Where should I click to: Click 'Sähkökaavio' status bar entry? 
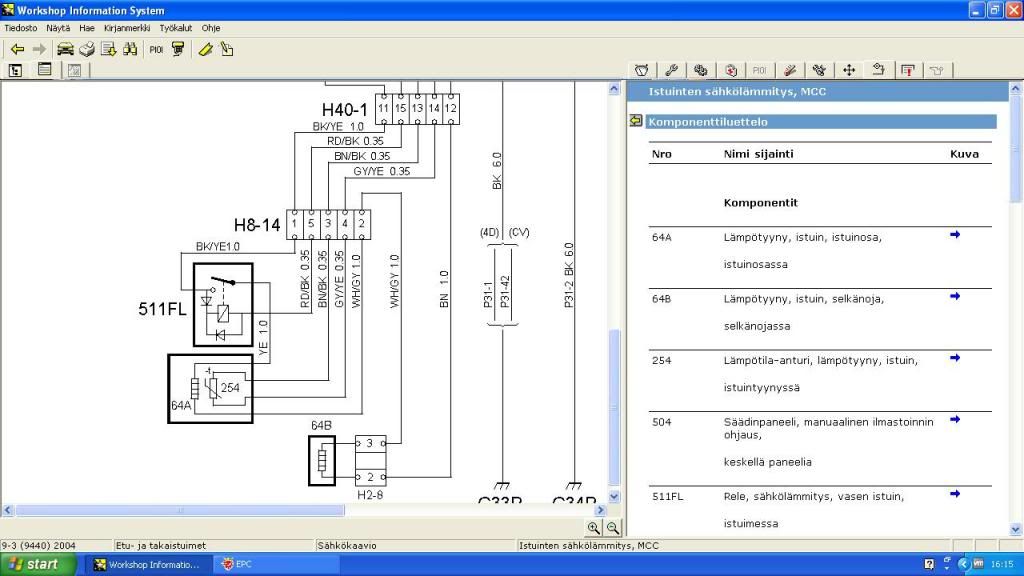(347, 545)
